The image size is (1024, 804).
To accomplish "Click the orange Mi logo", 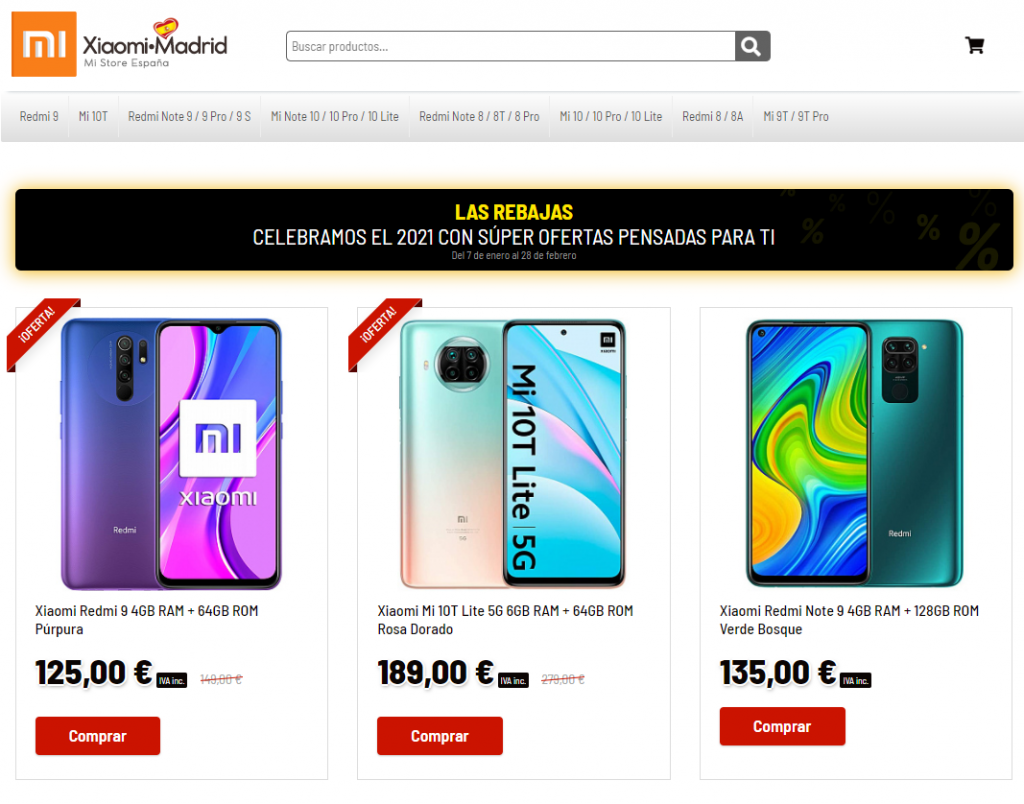I will point(44,44).
